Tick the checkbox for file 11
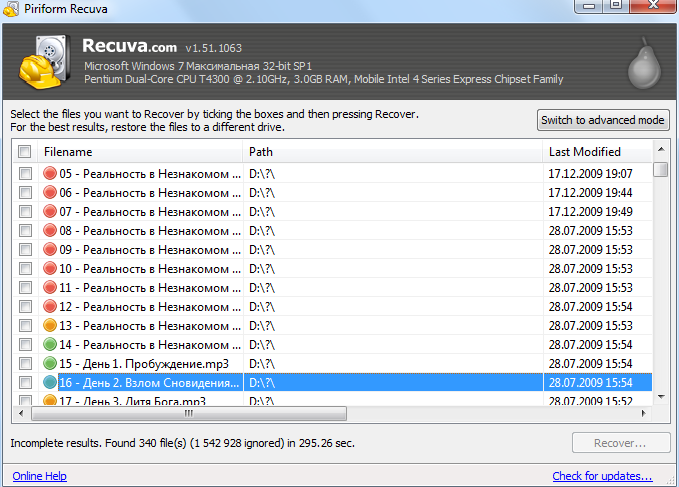The image size is (679, 487). (26, 288)
